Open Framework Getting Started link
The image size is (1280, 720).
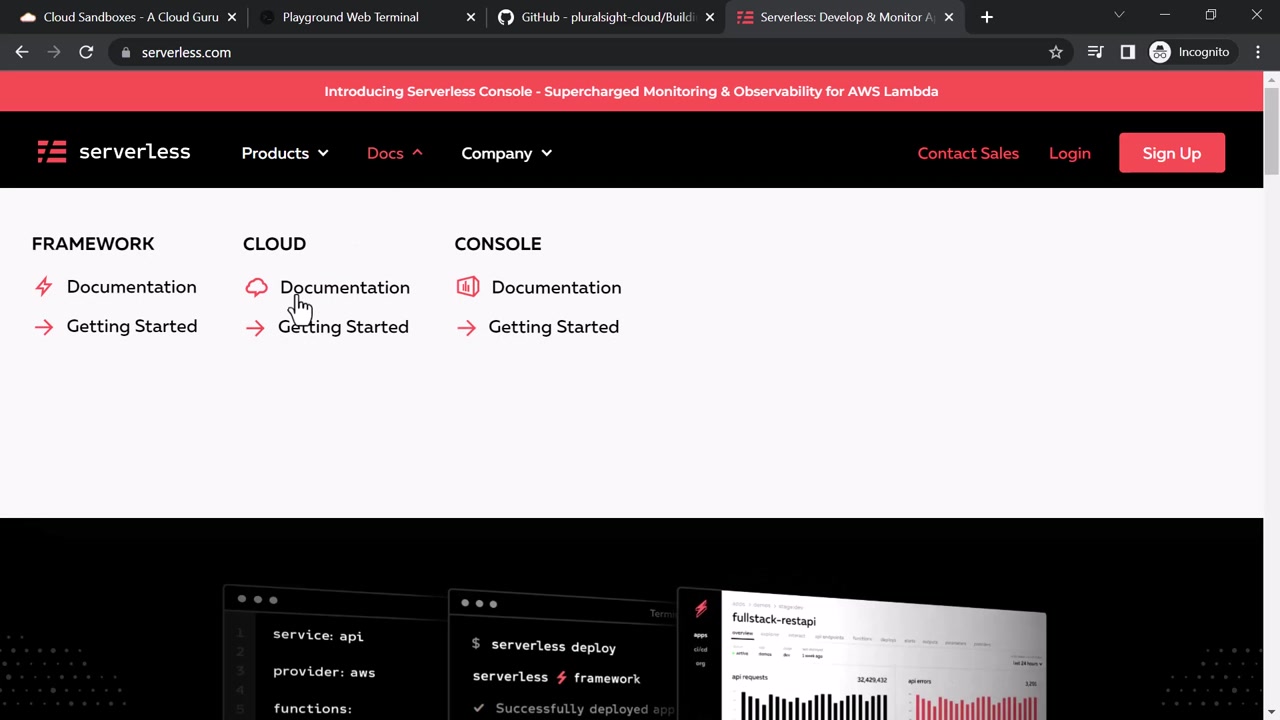(131, 326)
